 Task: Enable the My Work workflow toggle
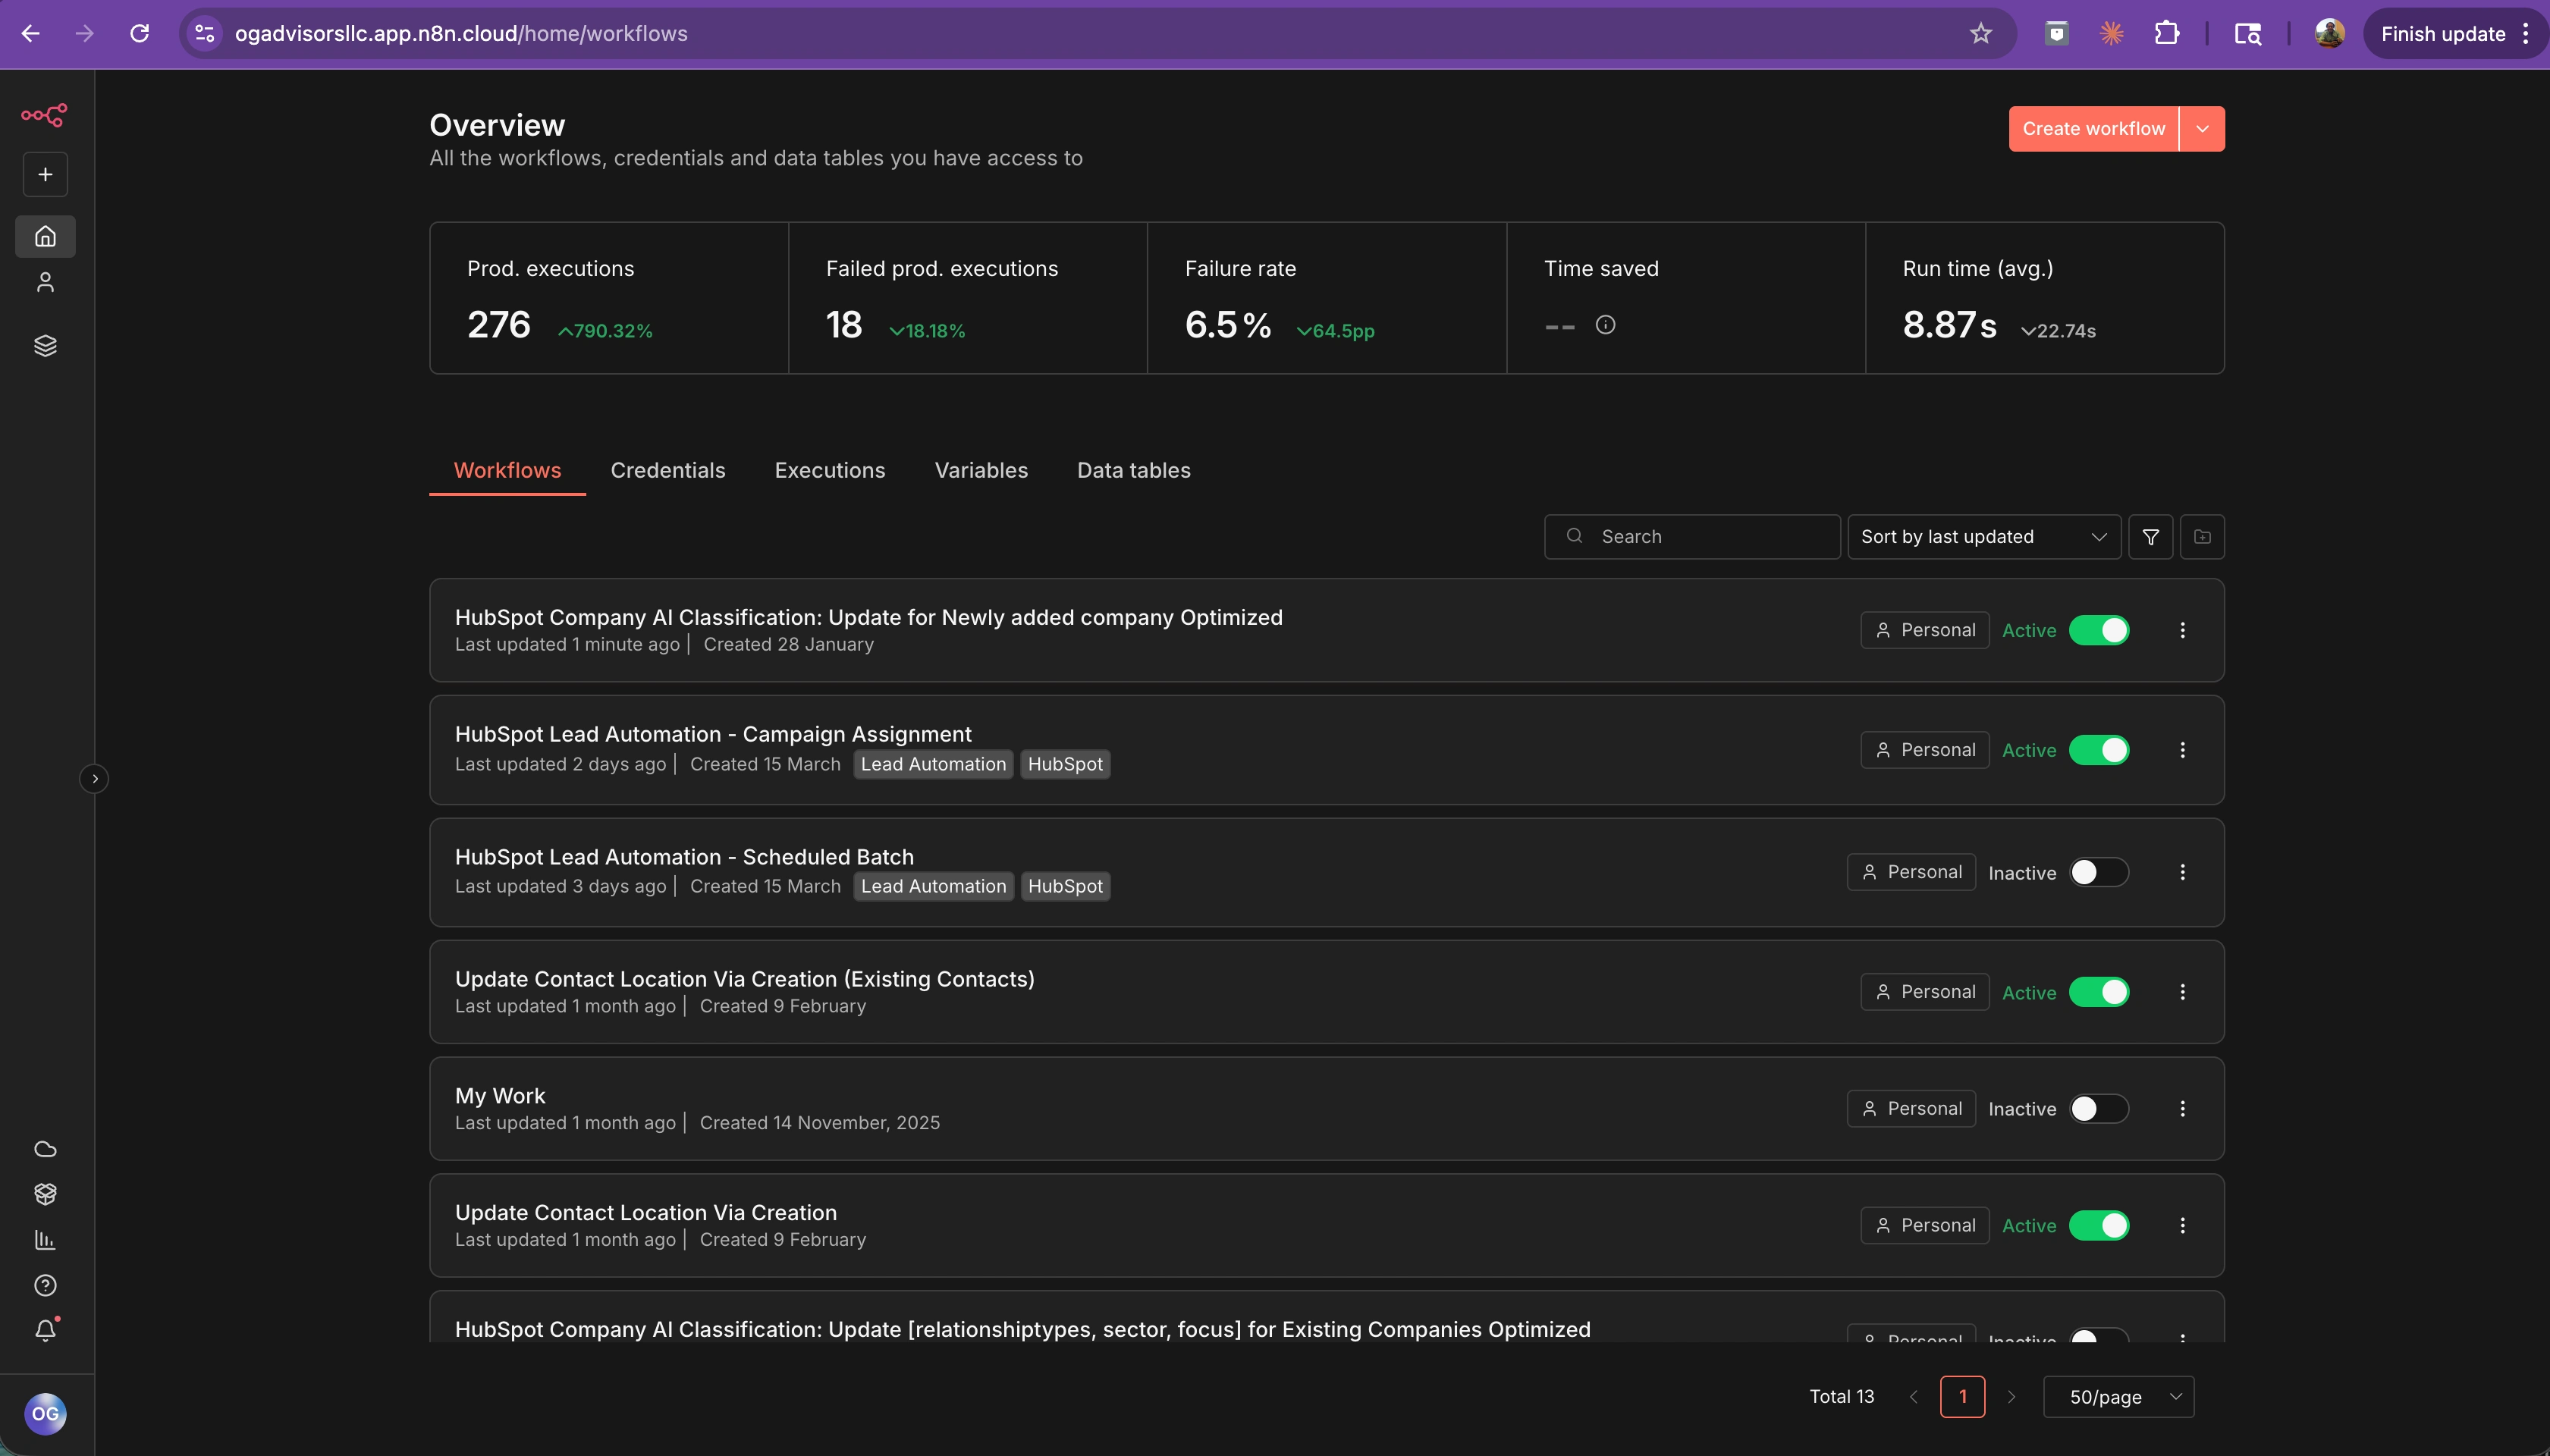coord(2098,1108)
